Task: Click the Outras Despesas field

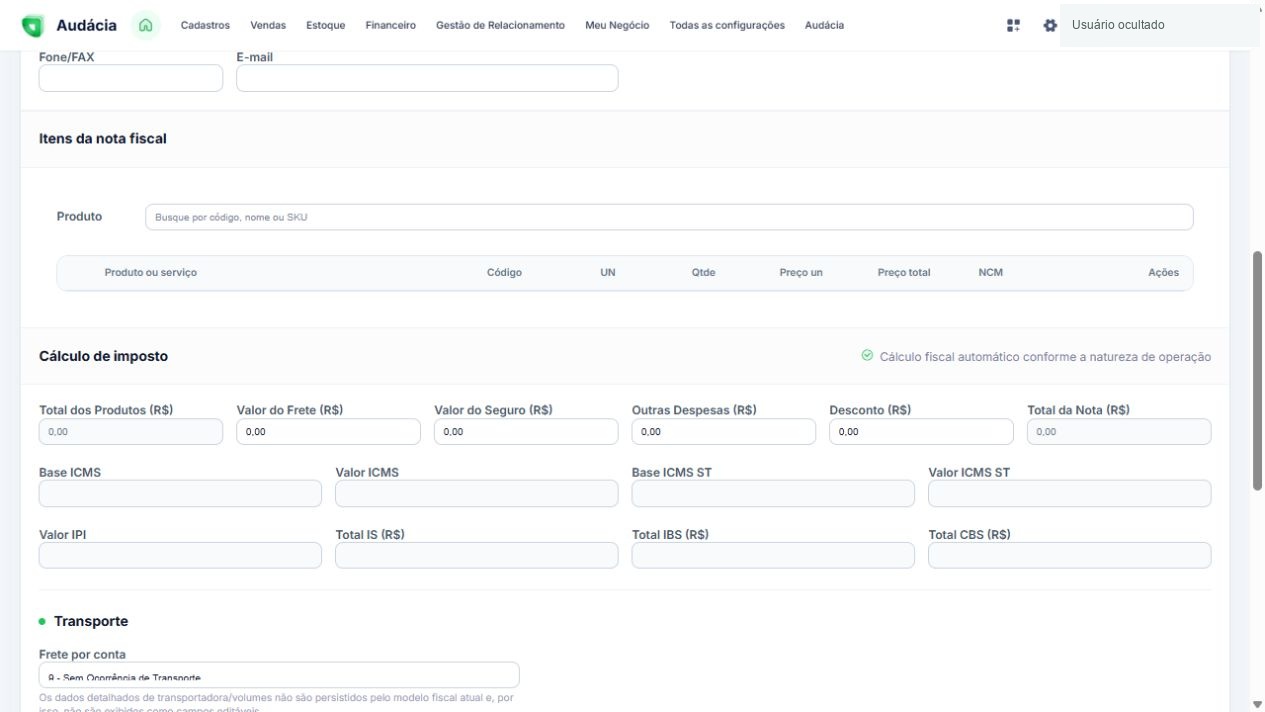Action: coord(724,432)
